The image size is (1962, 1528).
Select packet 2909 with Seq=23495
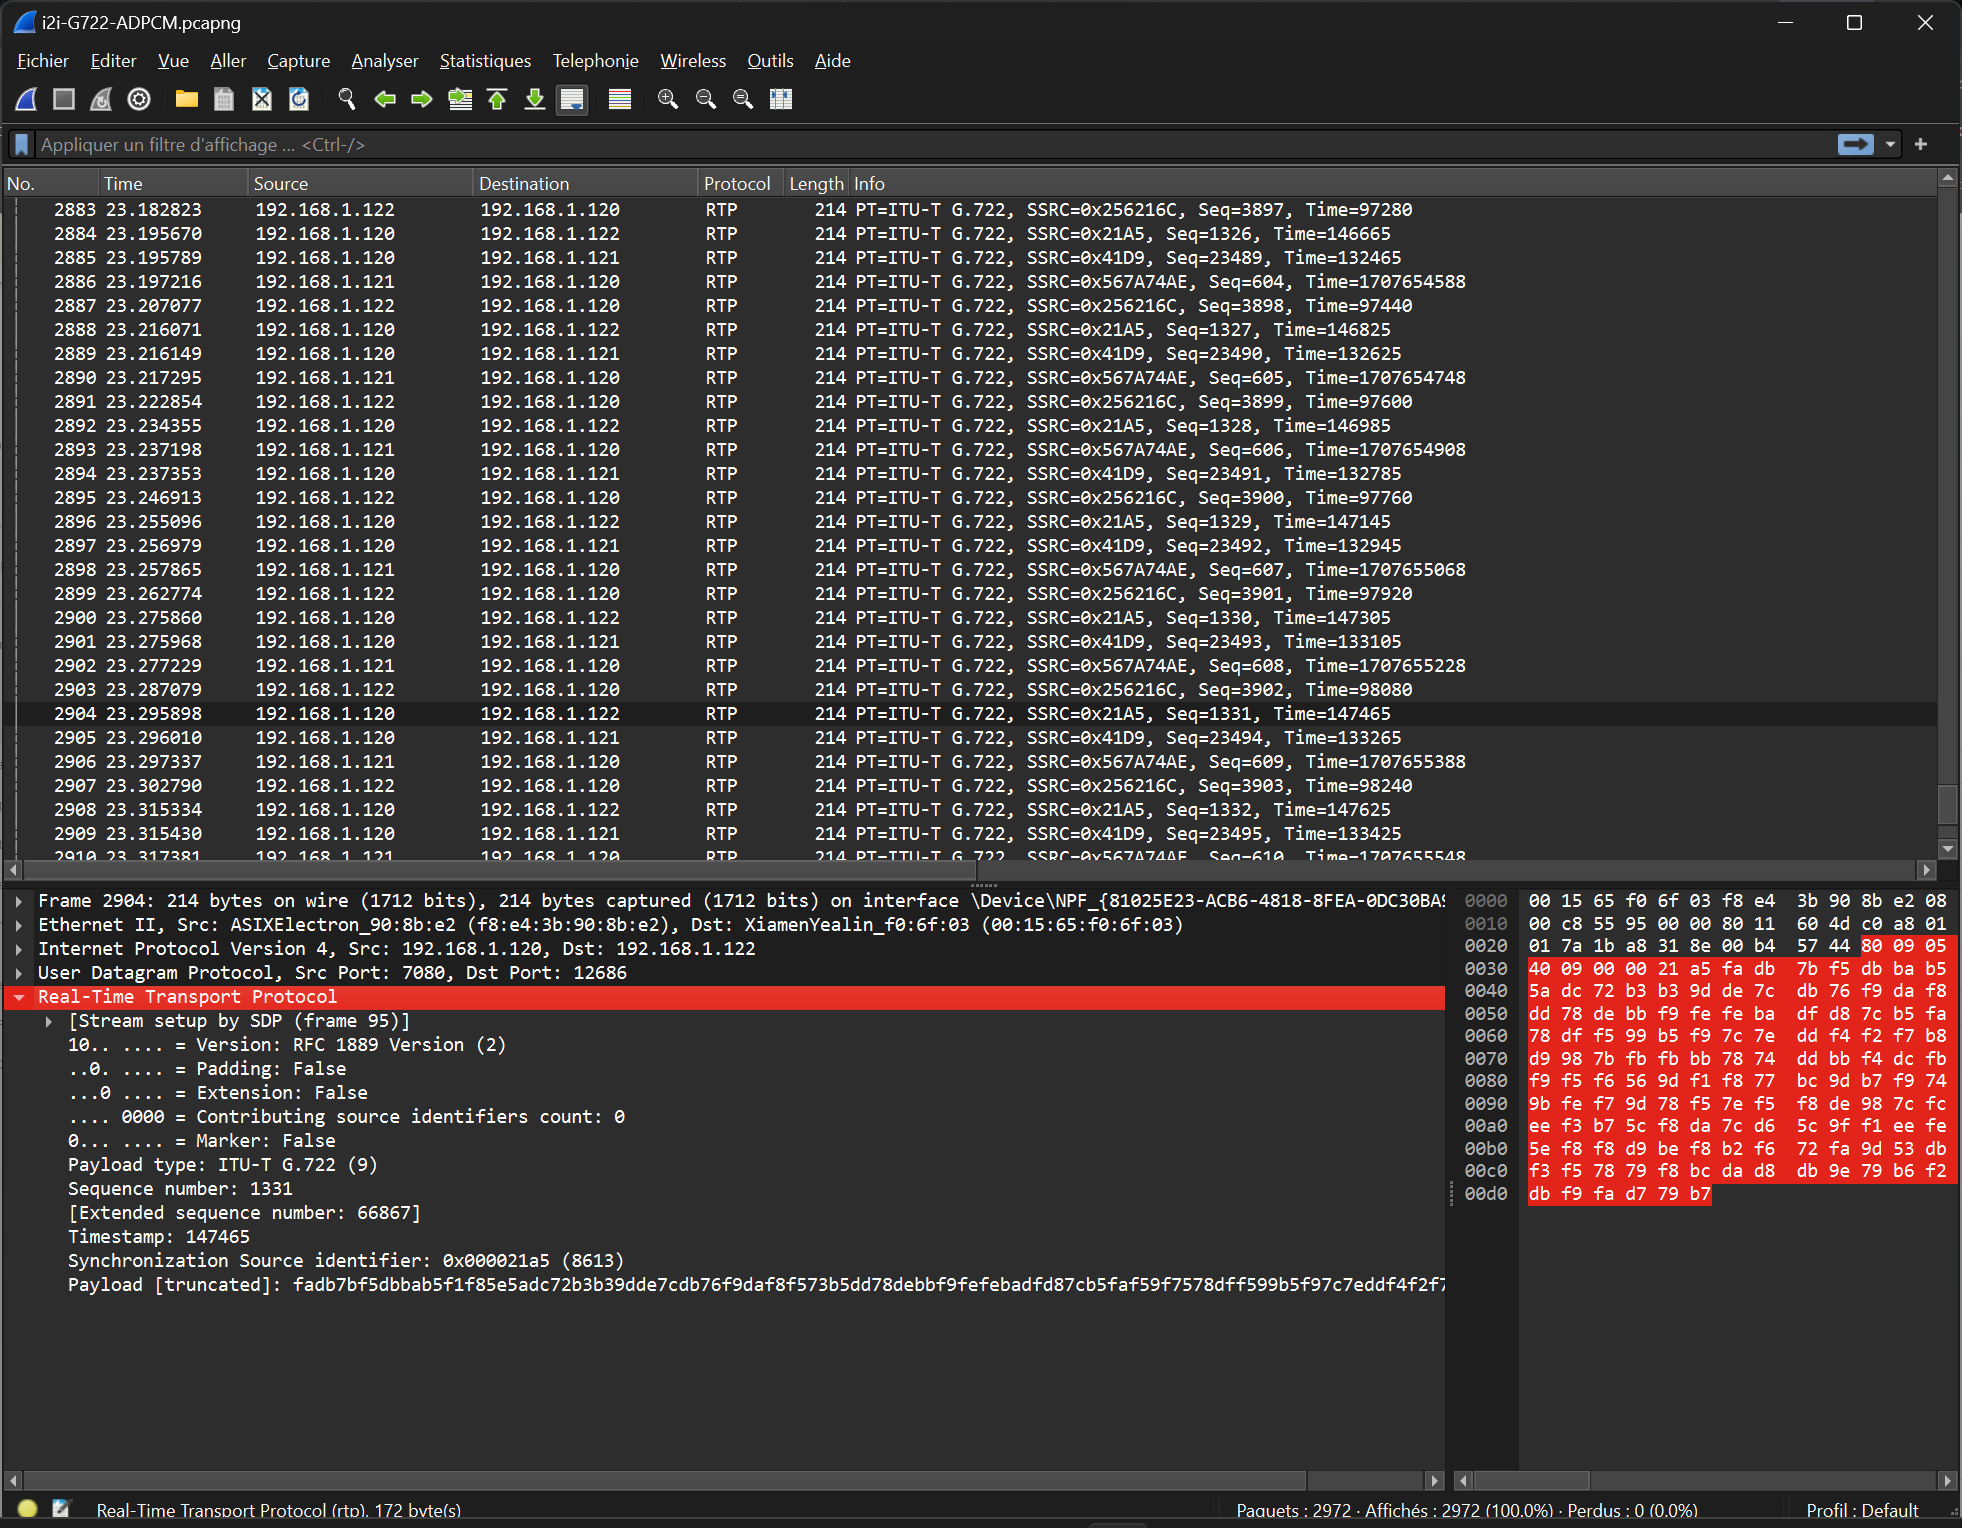click(970, 834)
